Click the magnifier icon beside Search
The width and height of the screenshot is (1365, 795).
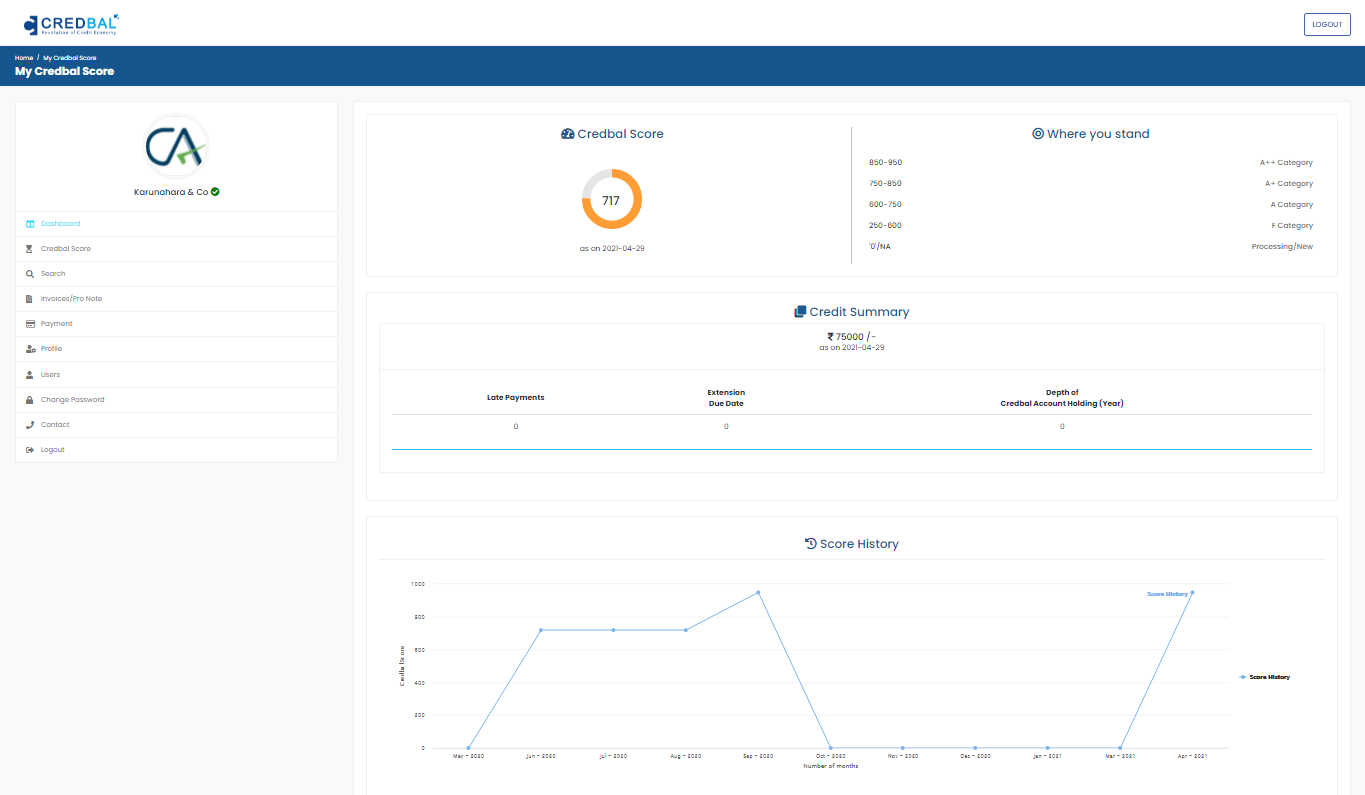click(30, 274)
